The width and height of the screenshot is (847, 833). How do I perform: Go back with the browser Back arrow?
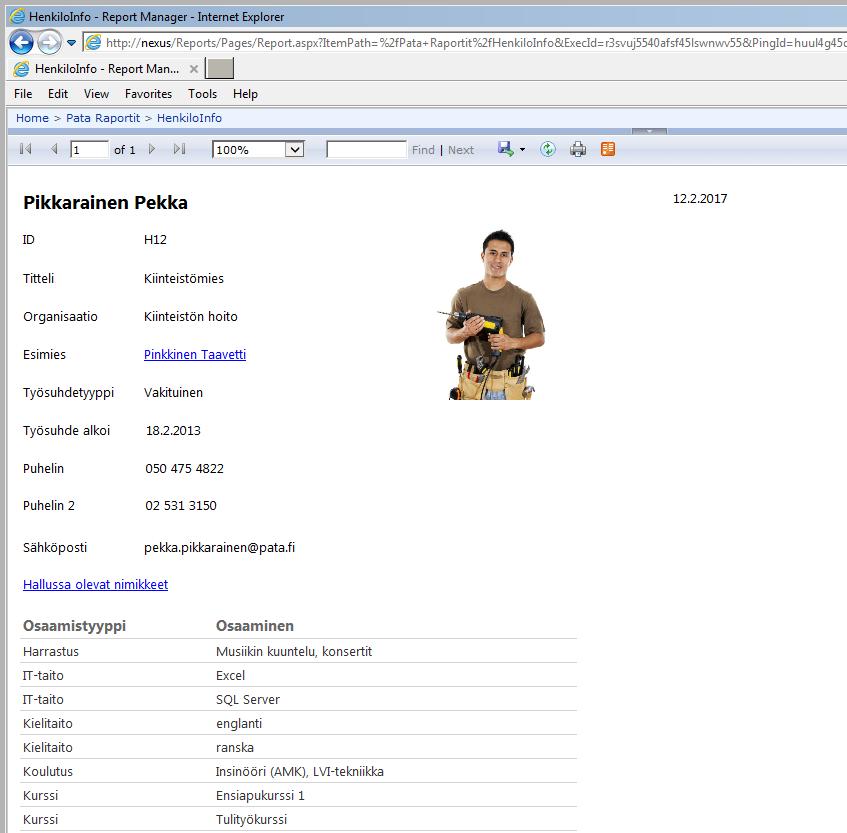click(x=21, y=42)
